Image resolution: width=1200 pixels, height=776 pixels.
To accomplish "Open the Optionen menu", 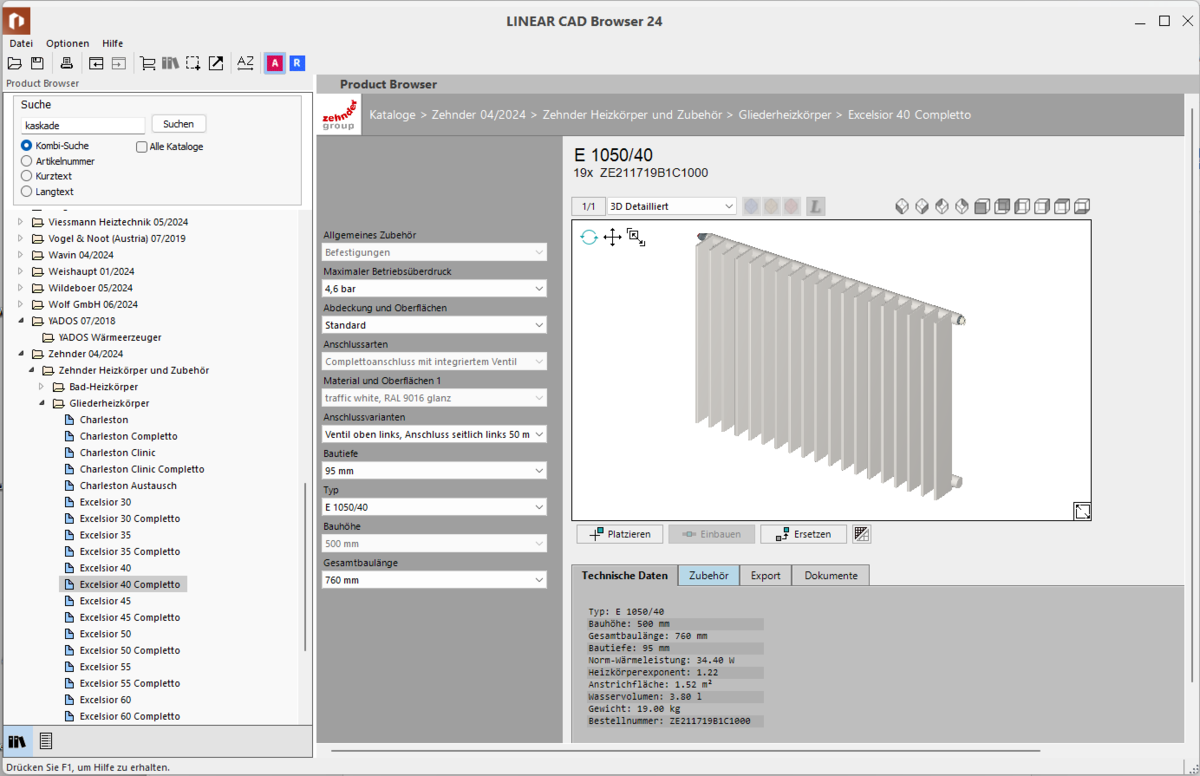I will [66, 43].
